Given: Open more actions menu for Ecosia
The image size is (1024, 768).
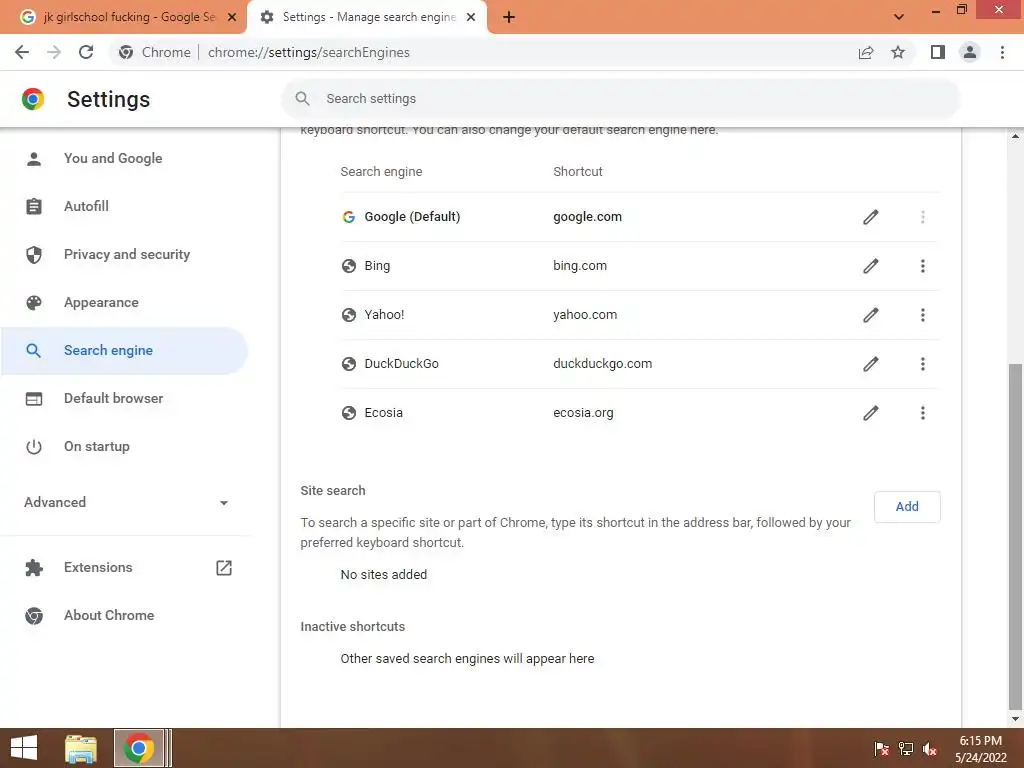Looking at the screenshot, I should pyautogui.click(x=923, y=413).
